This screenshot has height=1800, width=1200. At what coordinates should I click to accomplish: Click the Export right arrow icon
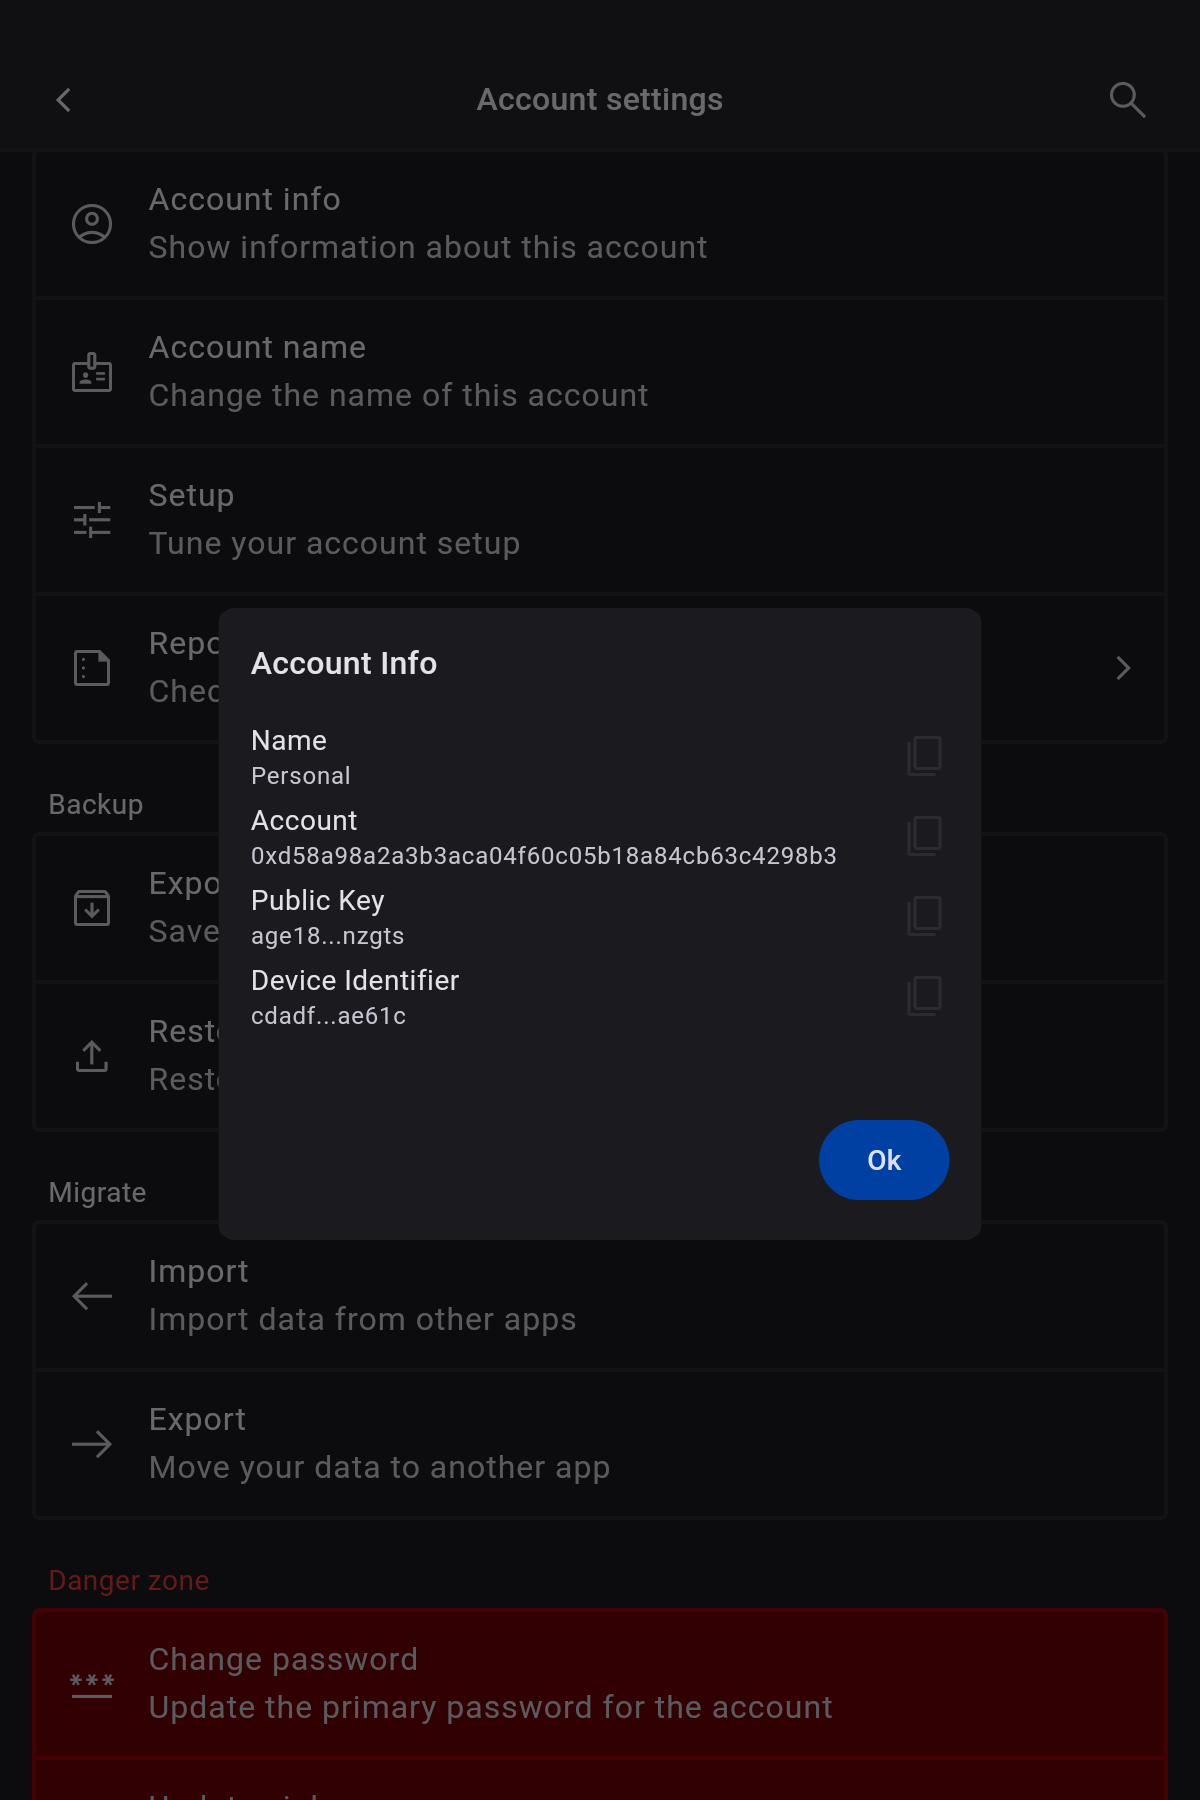coord(92,1444)
